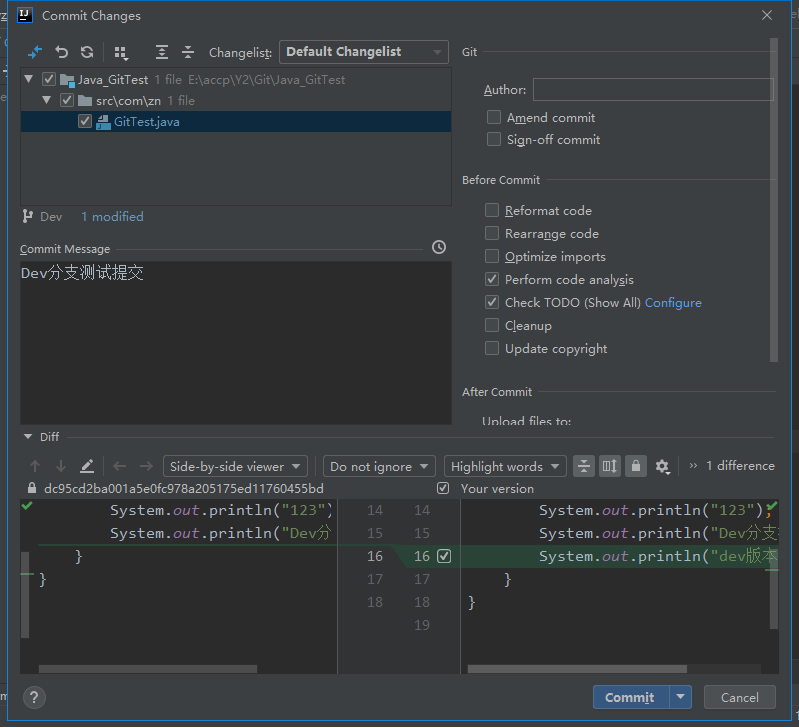This screenshot has height=728, width=799.
Task: Toggle the read-only lock icon in diff toolbar
Action: 635,466
